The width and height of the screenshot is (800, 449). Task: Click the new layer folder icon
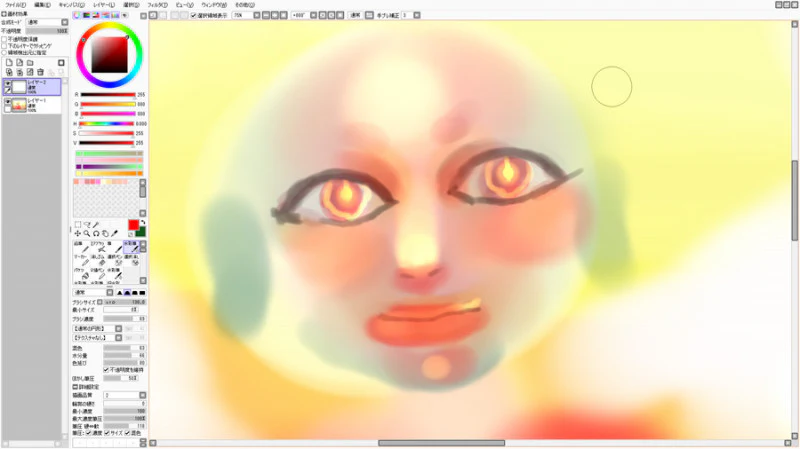30,62
